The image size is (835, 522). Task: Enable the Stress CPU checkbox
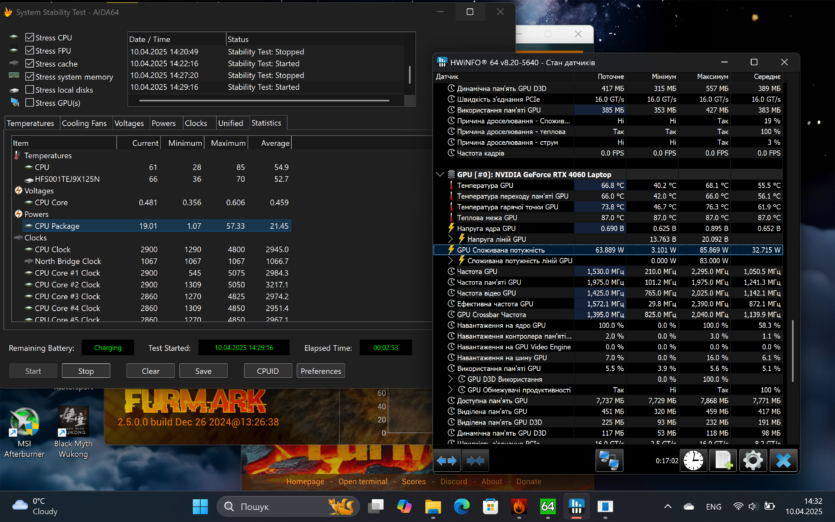pos(30,37)
